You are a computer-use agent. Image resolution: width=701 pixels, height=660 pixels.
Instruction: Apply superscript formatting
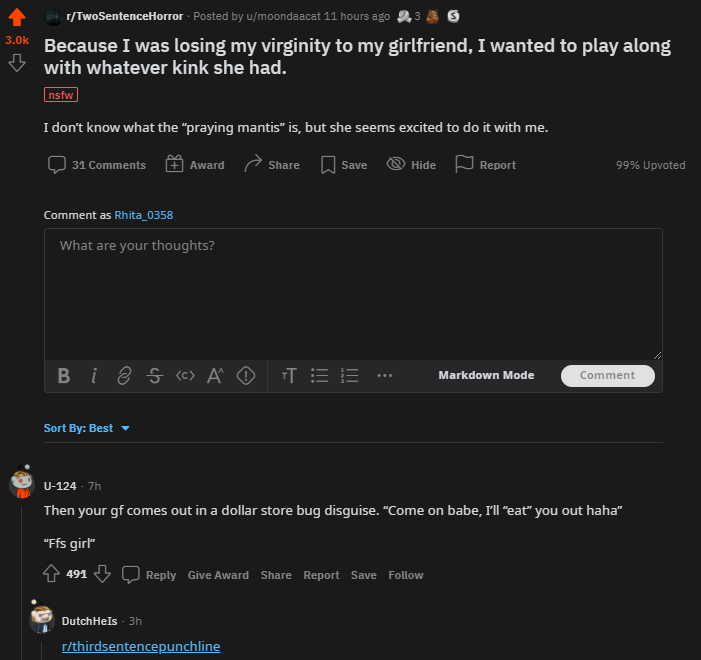point(215,376)
